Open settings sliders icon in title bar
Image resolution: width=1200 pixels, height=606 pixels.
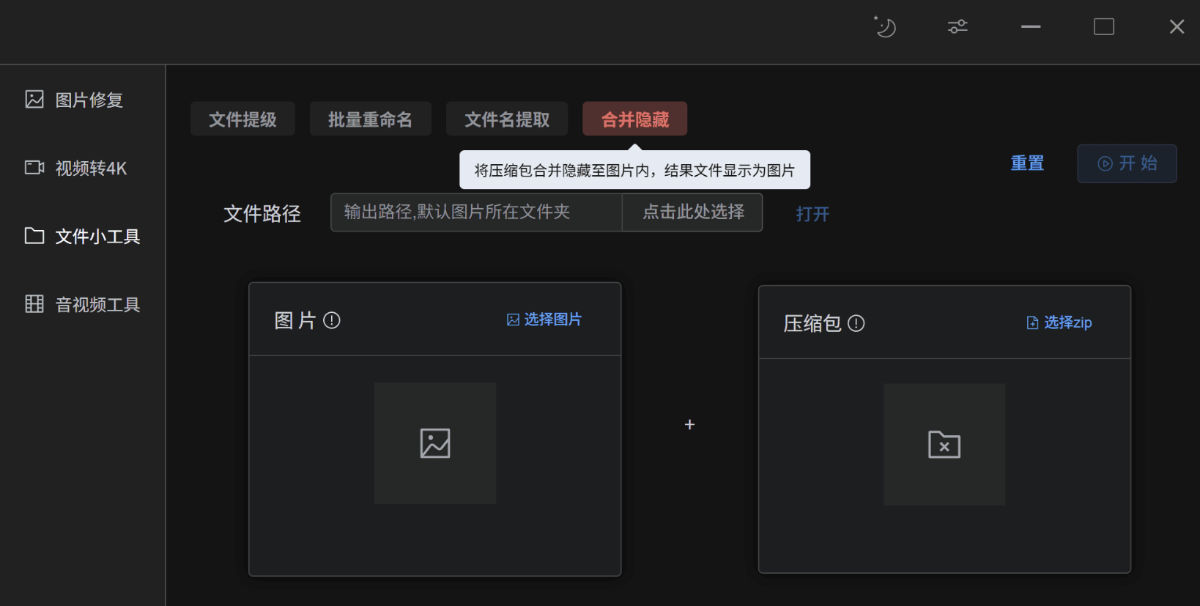[958, 27]
